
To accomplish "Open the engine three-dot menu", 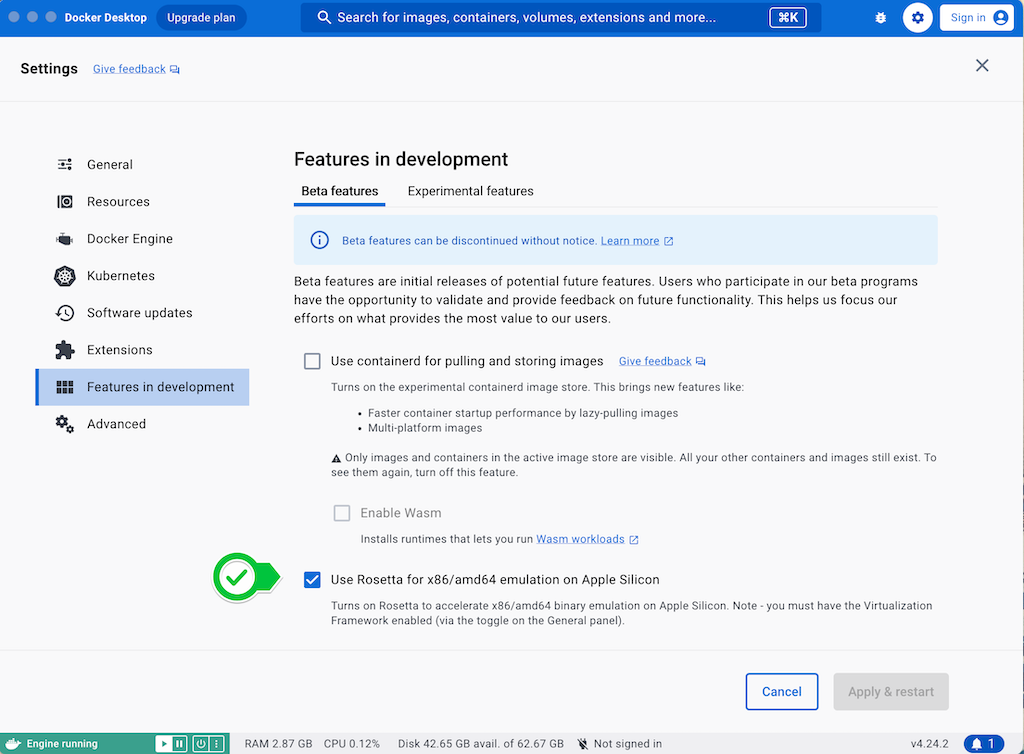I will coord(217,744).
